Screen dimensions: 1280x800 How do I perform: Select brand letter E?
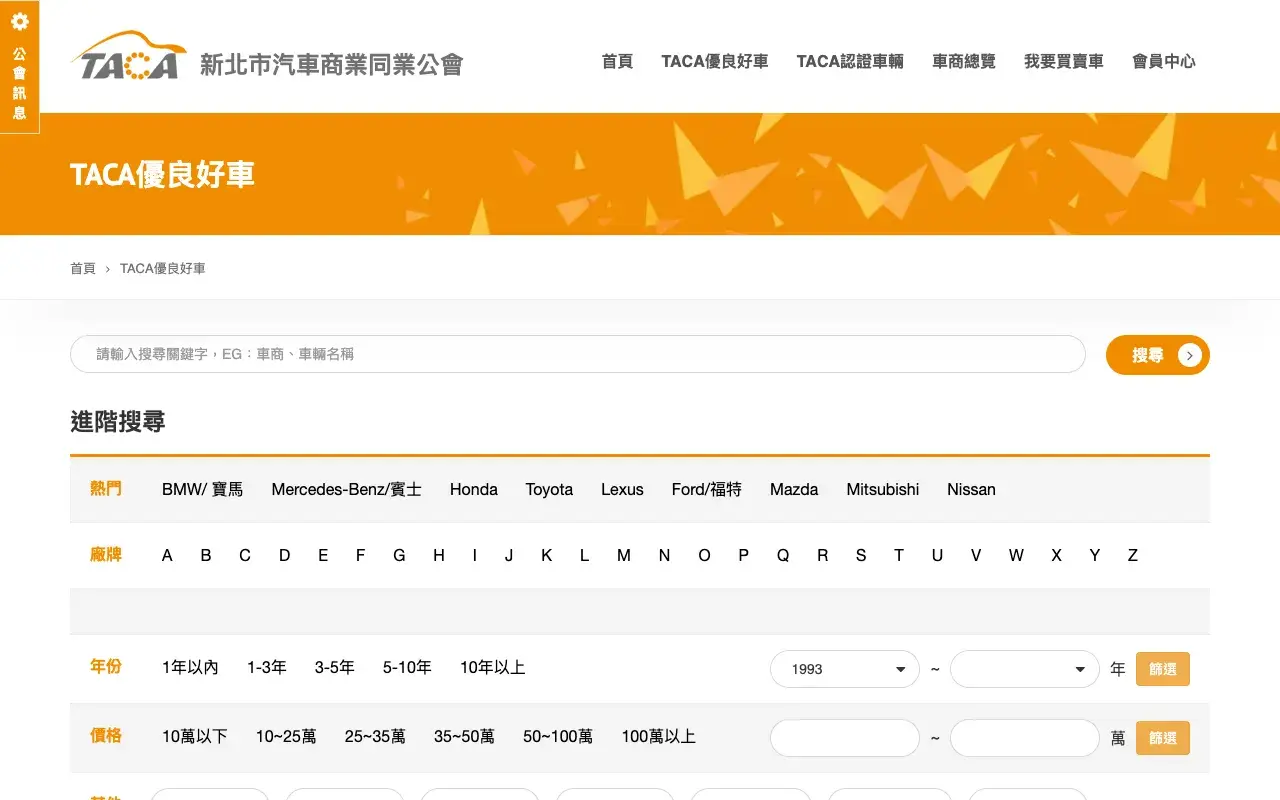pyautogui.click(x=323, y=555)
